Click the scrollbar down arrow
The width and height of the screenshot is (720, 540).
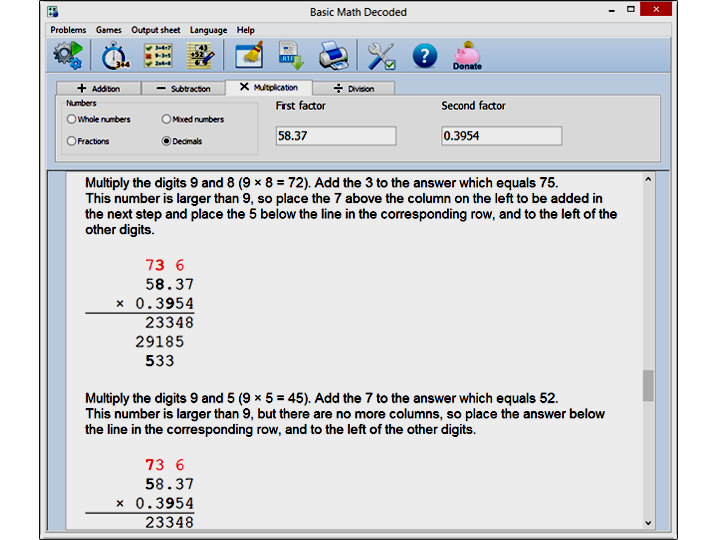pos(648,523)
